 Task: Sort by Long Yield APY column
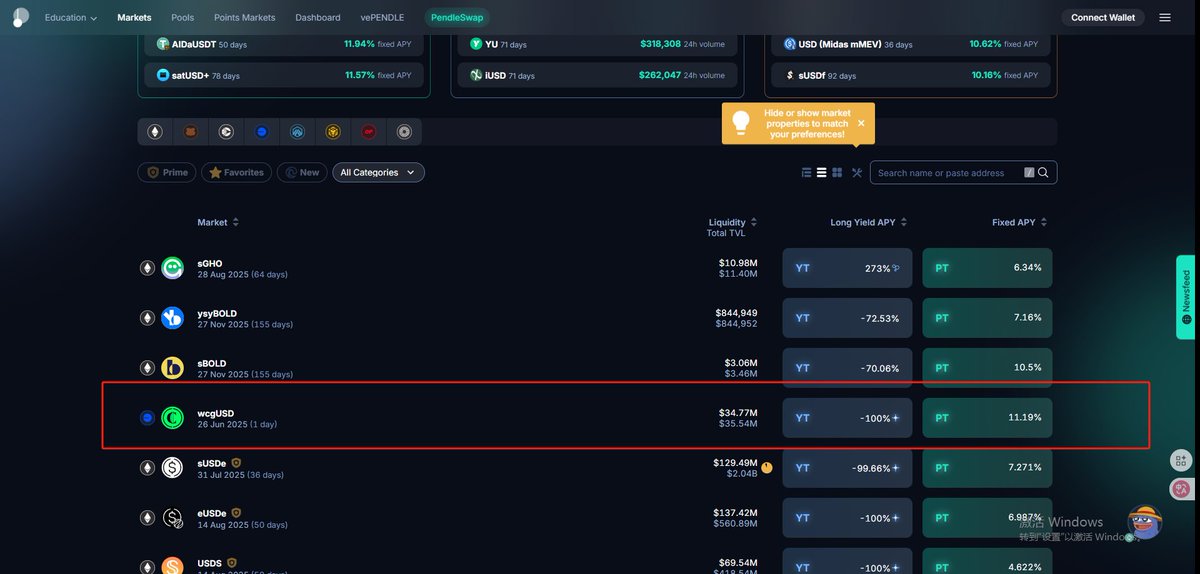click(x=868, y=222)
